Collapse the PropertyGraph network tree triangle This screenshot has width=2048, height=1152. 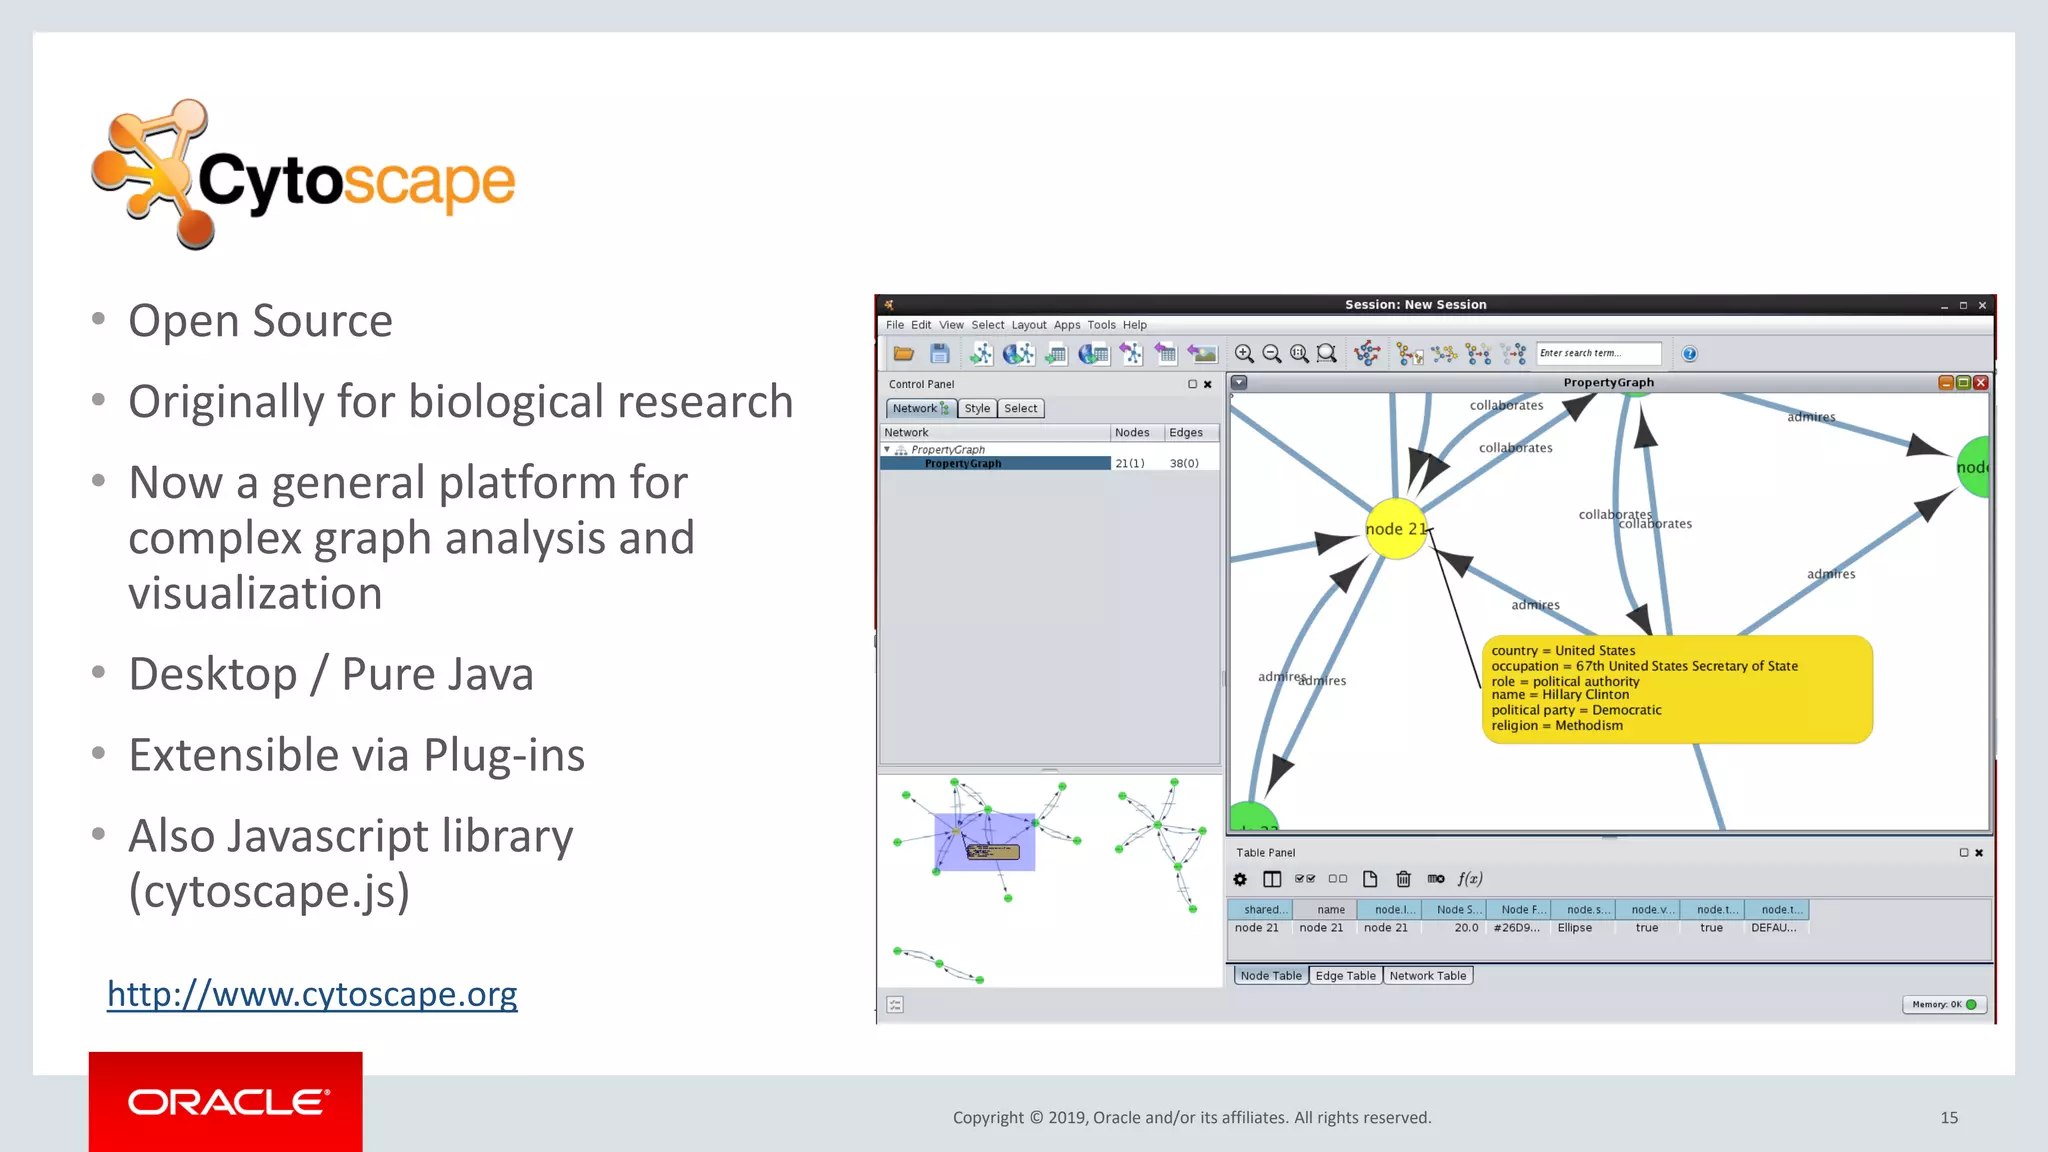[887, 450]
